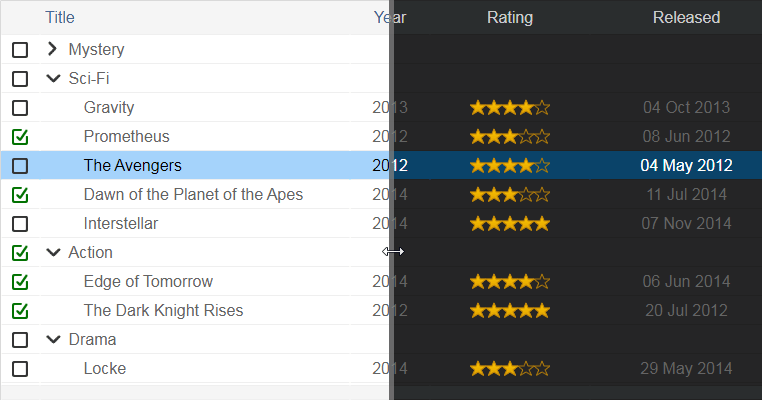
Task: Uncheck the Prometheus checkbox
Action: (20, 136)
